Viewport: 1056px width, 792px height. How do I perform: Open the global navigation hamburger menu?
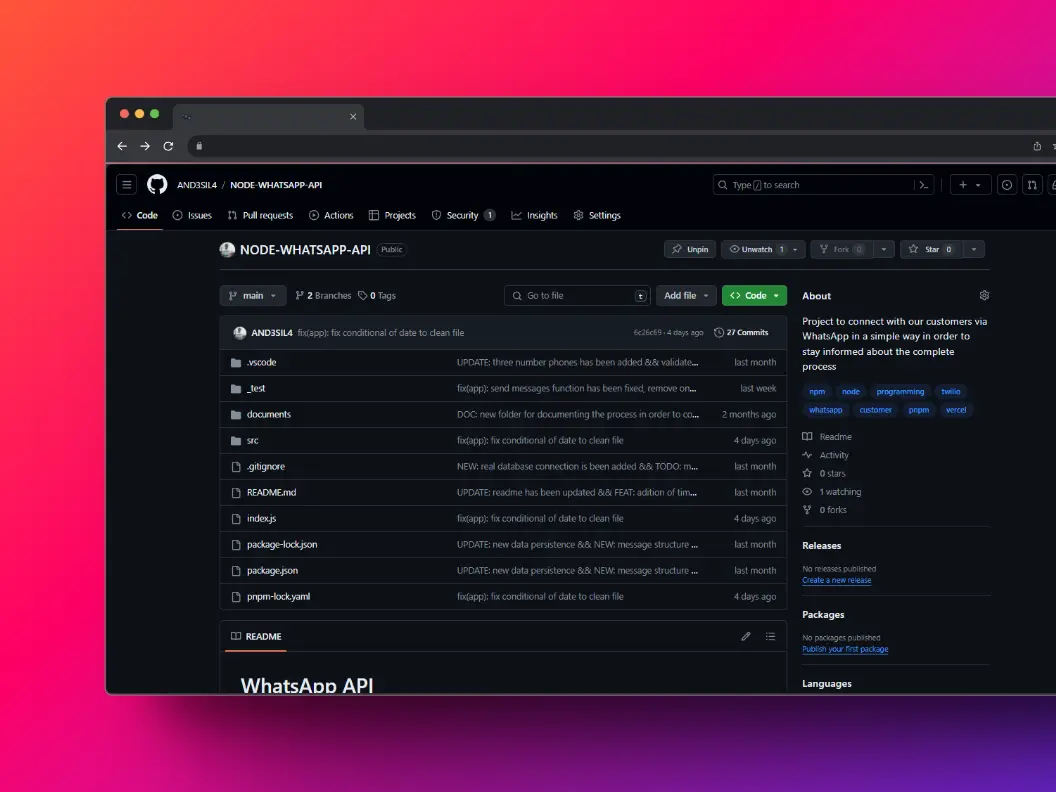coord(126,184)
